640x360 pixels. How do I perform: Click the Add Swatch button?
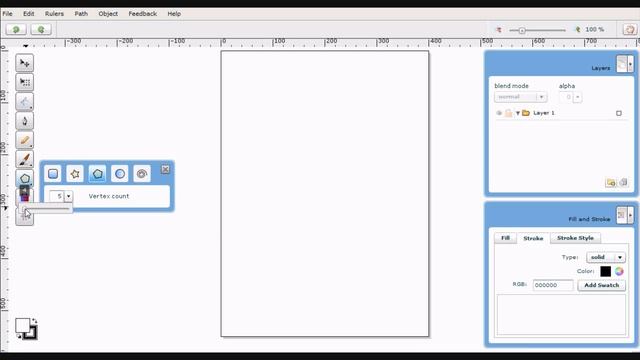(x=602, y=285)
